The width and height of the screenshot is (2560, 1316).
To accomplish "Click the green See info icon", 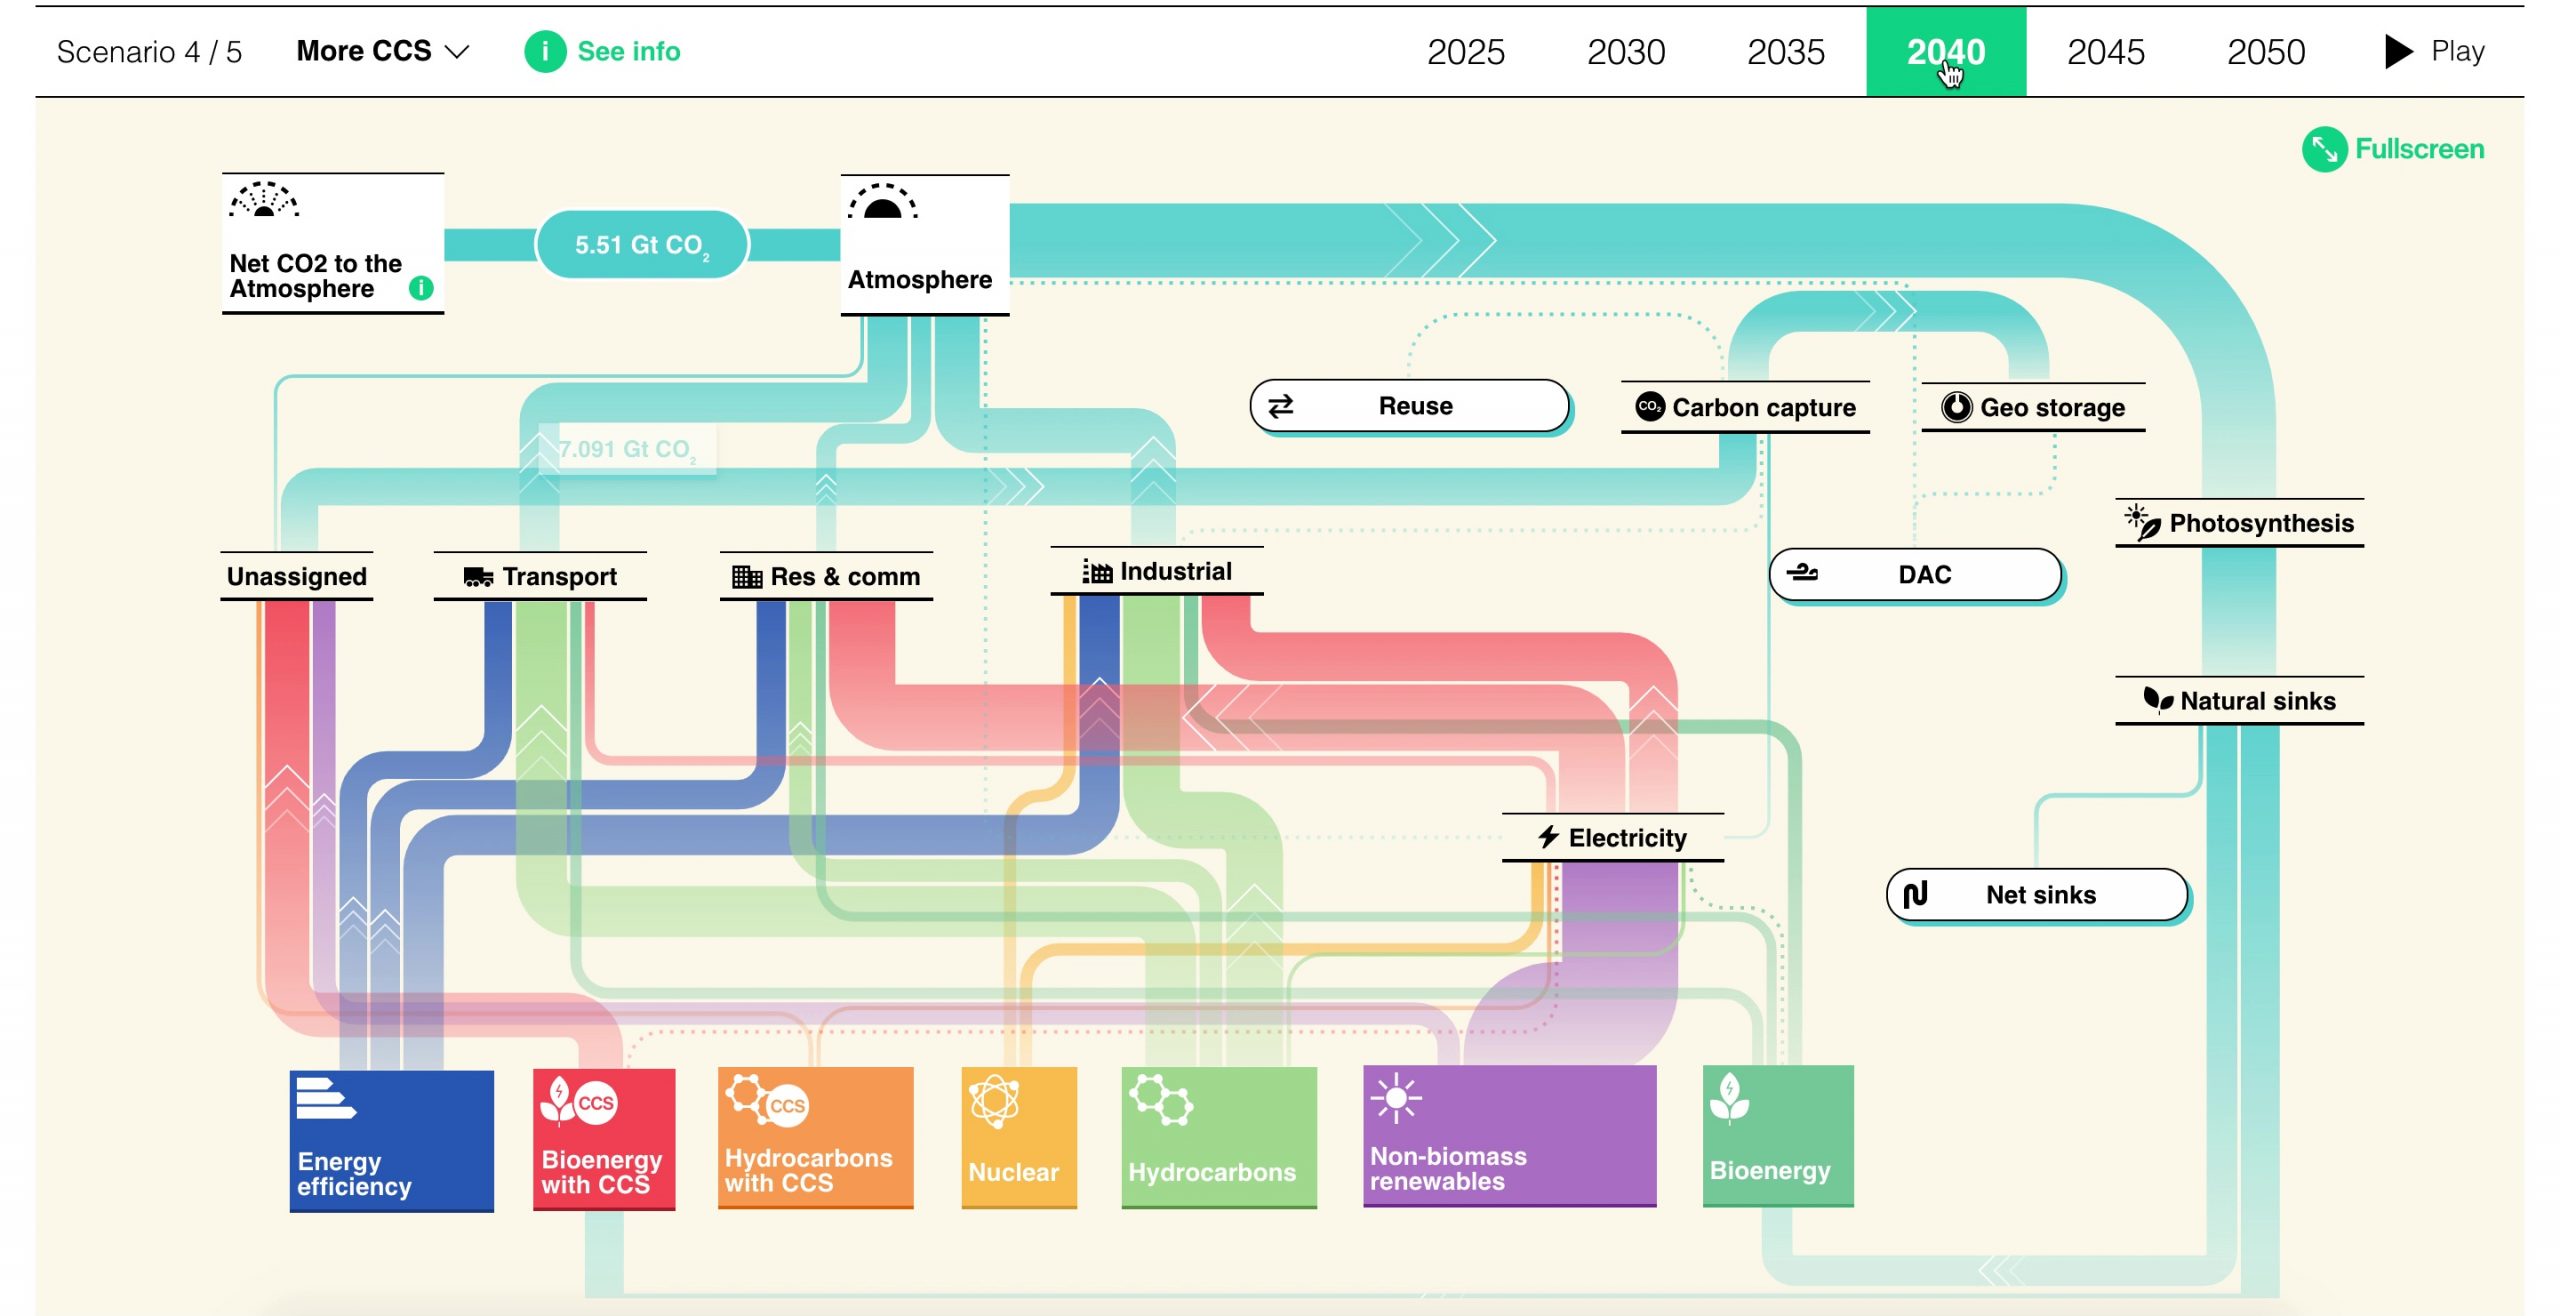I will point(545,51).
